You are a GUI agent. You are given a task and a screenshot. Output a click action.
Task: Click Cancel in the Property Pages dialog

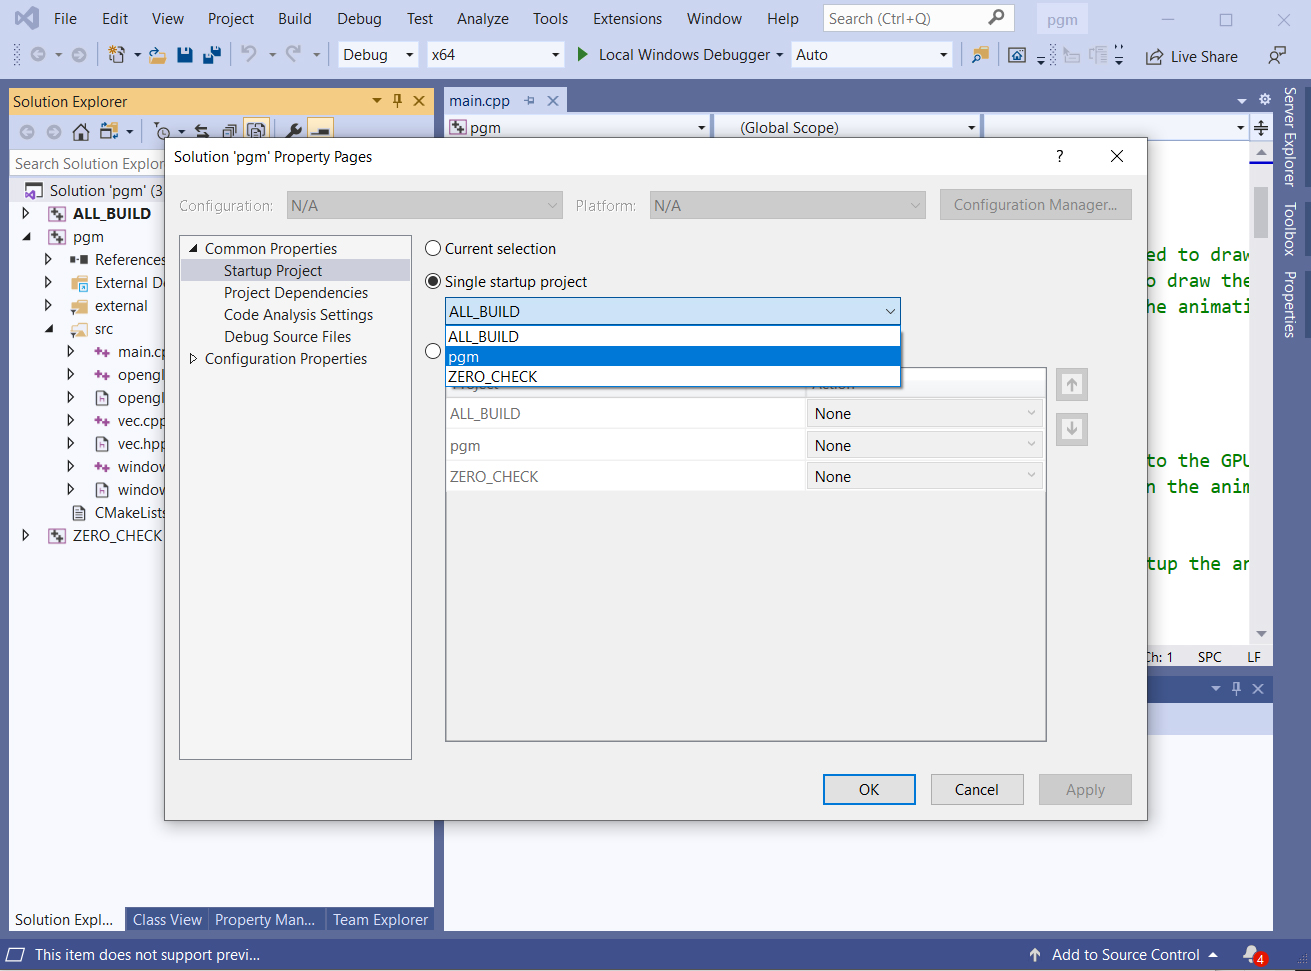coord(977,790)
